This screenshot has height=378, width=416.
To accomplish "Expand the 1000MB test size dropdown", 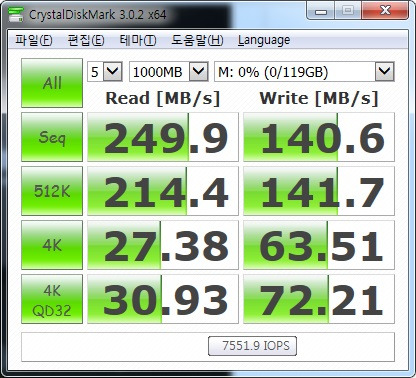I will coord(199,71).
